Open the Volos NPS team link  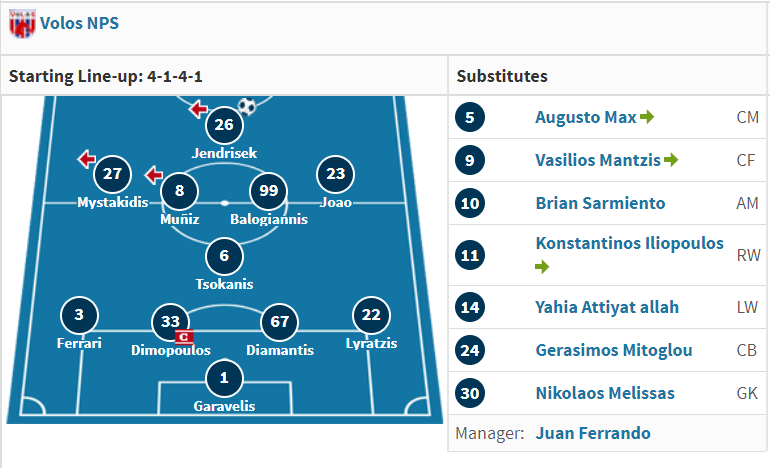pos(80,23)
